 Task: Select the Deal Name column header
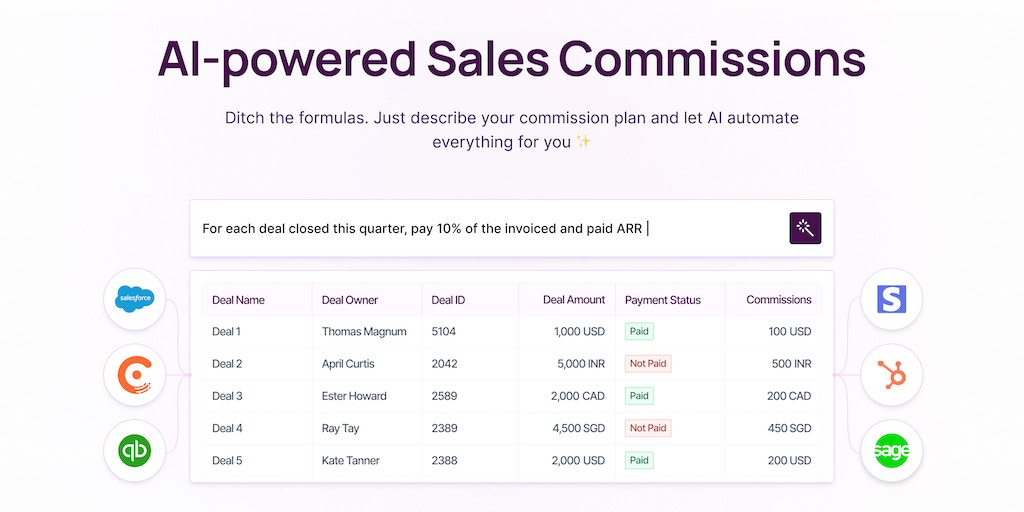pyautogui.click(x=238, y=300)
